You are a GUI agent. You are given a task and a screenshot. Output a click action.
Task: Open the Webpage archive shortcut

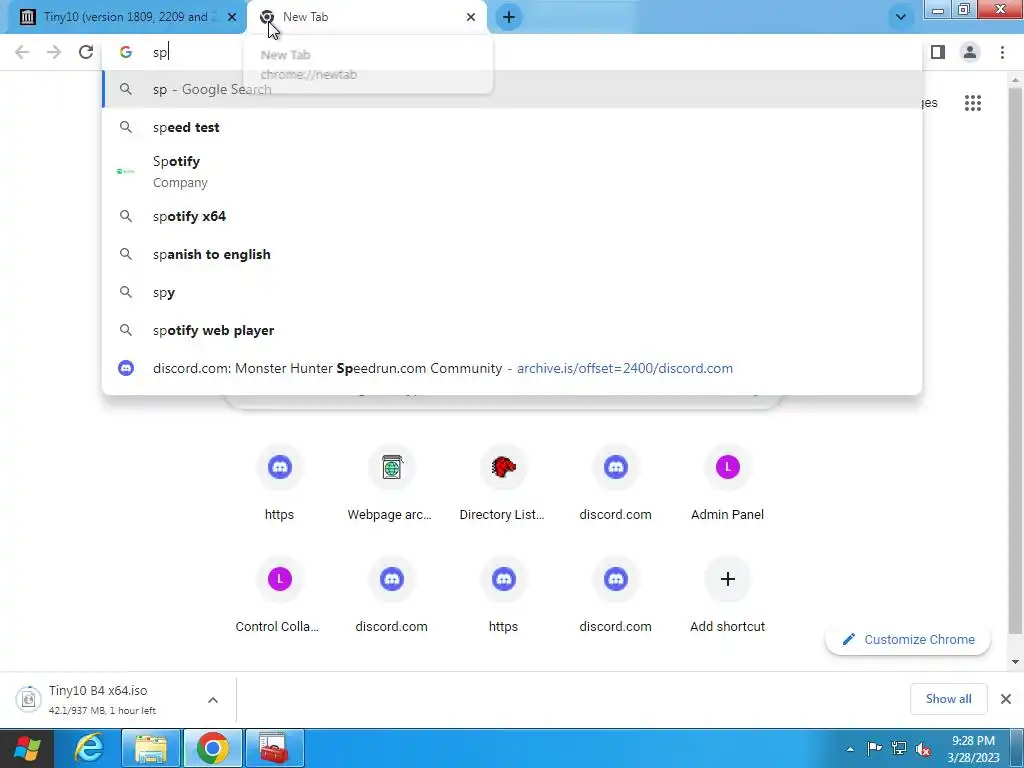391,483
